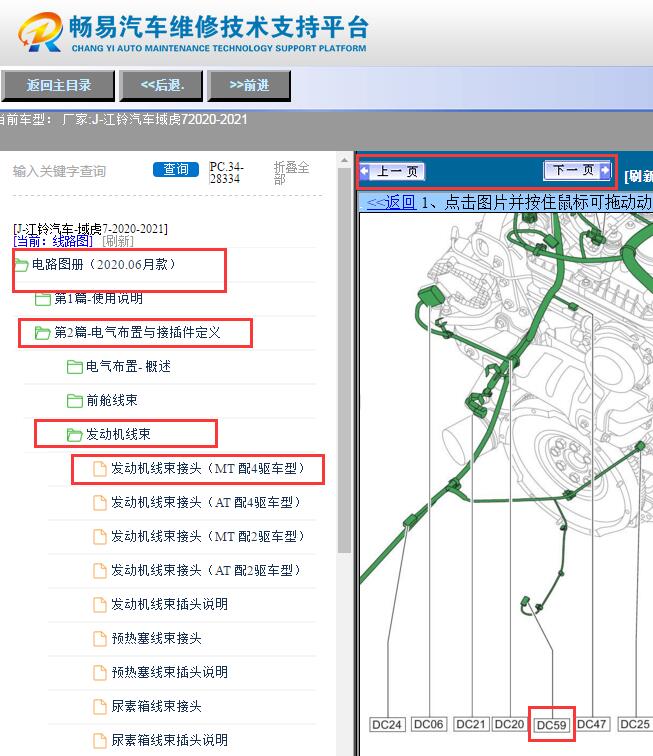Go to next page 下一页
The width and height of the screenshot is (653, 756).
point(577,170)
